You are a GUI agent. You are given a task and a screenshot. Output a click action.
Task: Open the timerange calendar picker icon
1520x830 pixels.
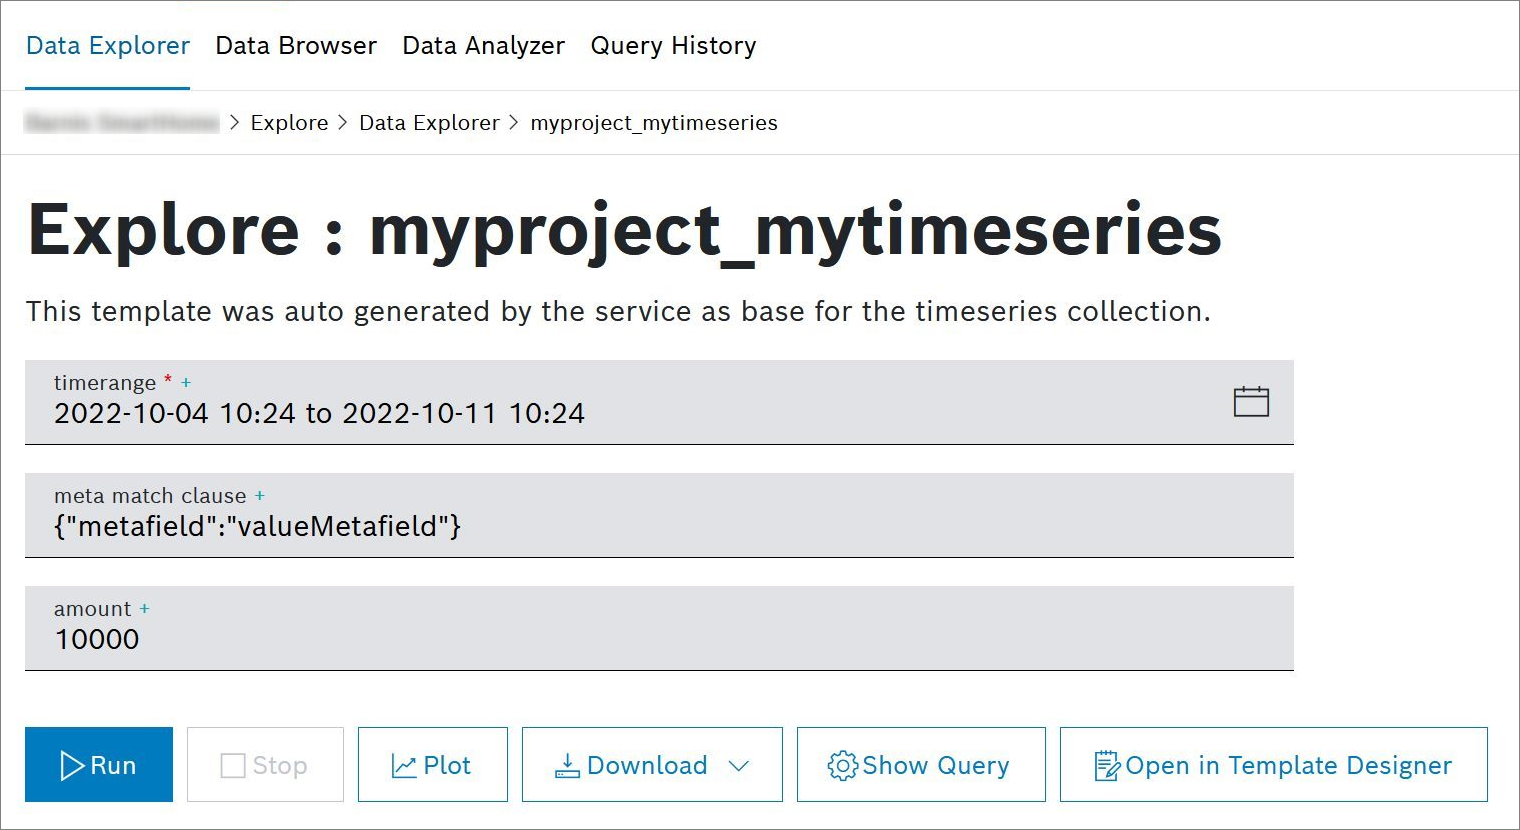coord(1250,401)
